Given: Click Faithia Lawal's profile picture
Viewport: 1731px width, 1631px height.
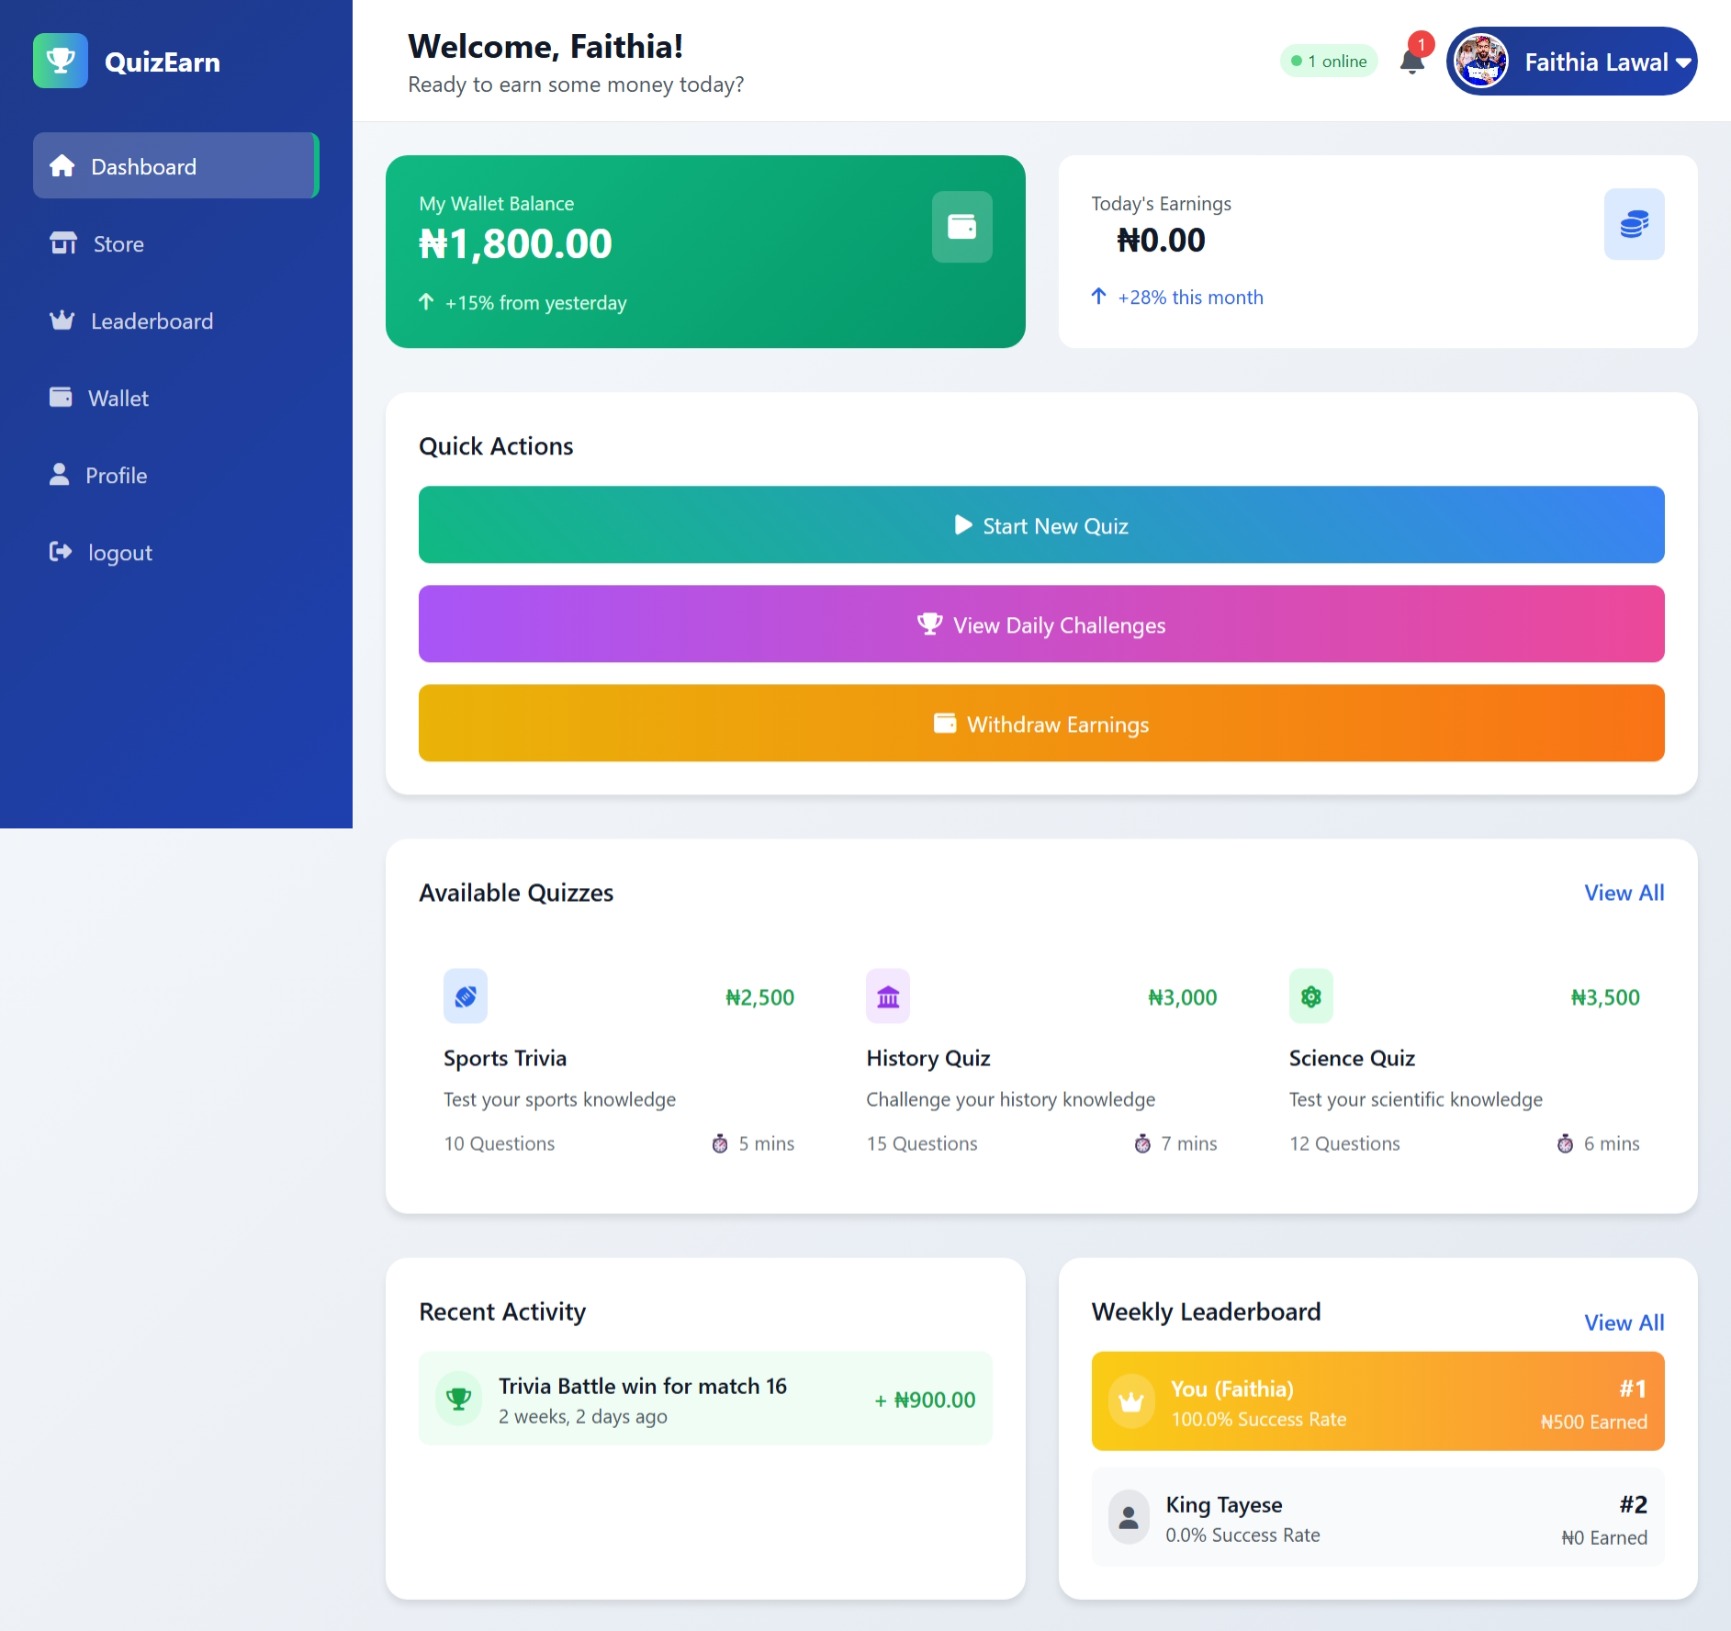Looking at the screenshot, I should (1481, 61).
